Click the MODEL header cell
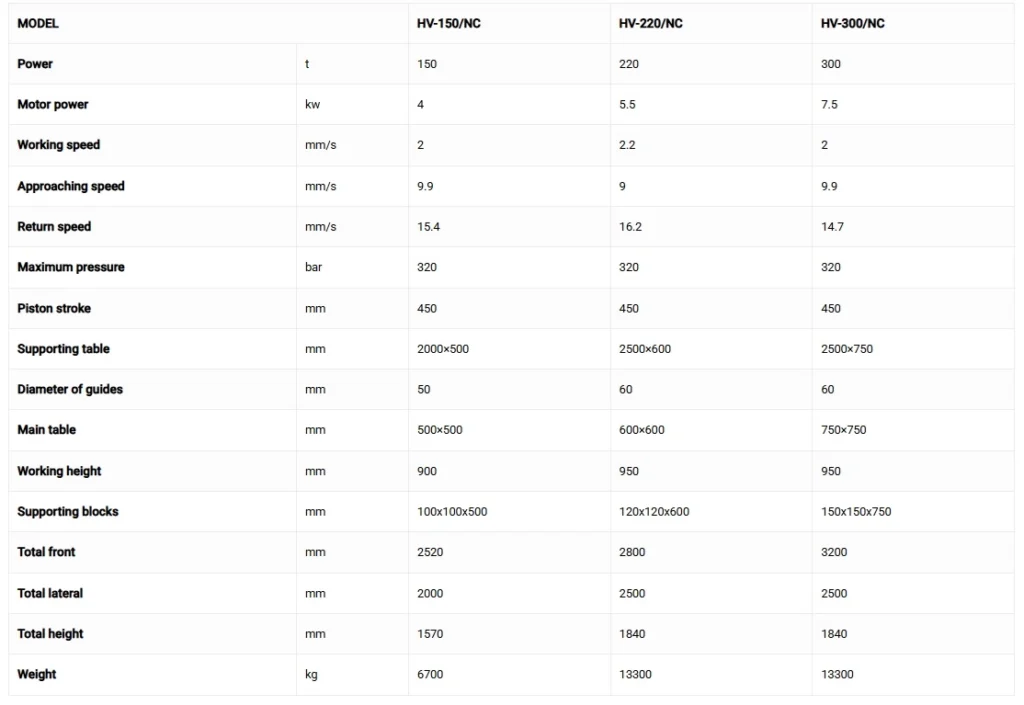The image size is (1024, 705). point(38,23)
